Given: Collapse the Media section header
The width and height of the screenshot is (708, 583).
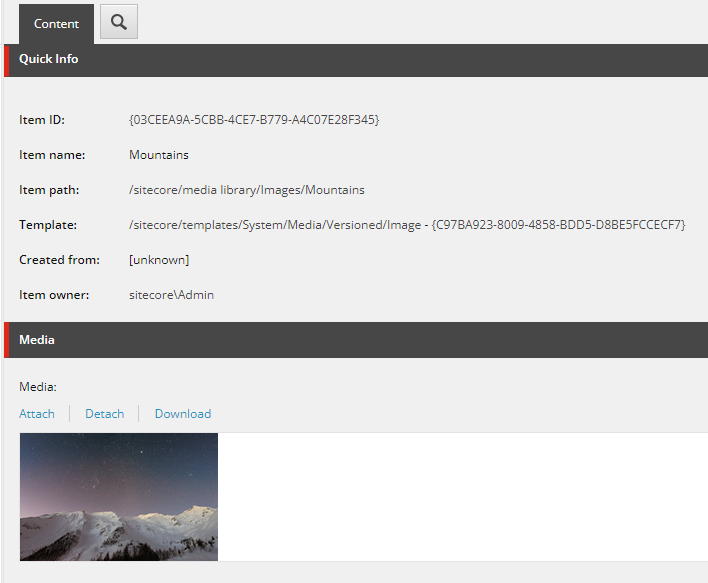Looking at the screenshot, I should click(37, 340).
